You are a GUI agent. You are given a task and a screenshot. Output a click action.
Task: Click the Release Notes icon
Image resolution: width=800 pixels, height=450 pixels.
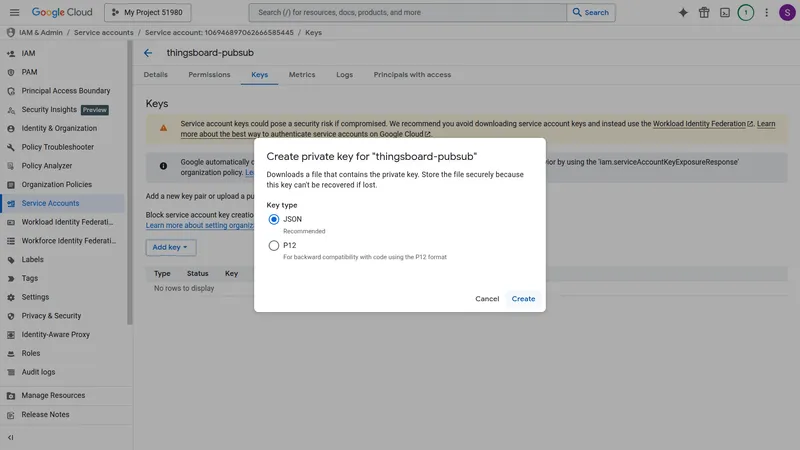(11, 415)
